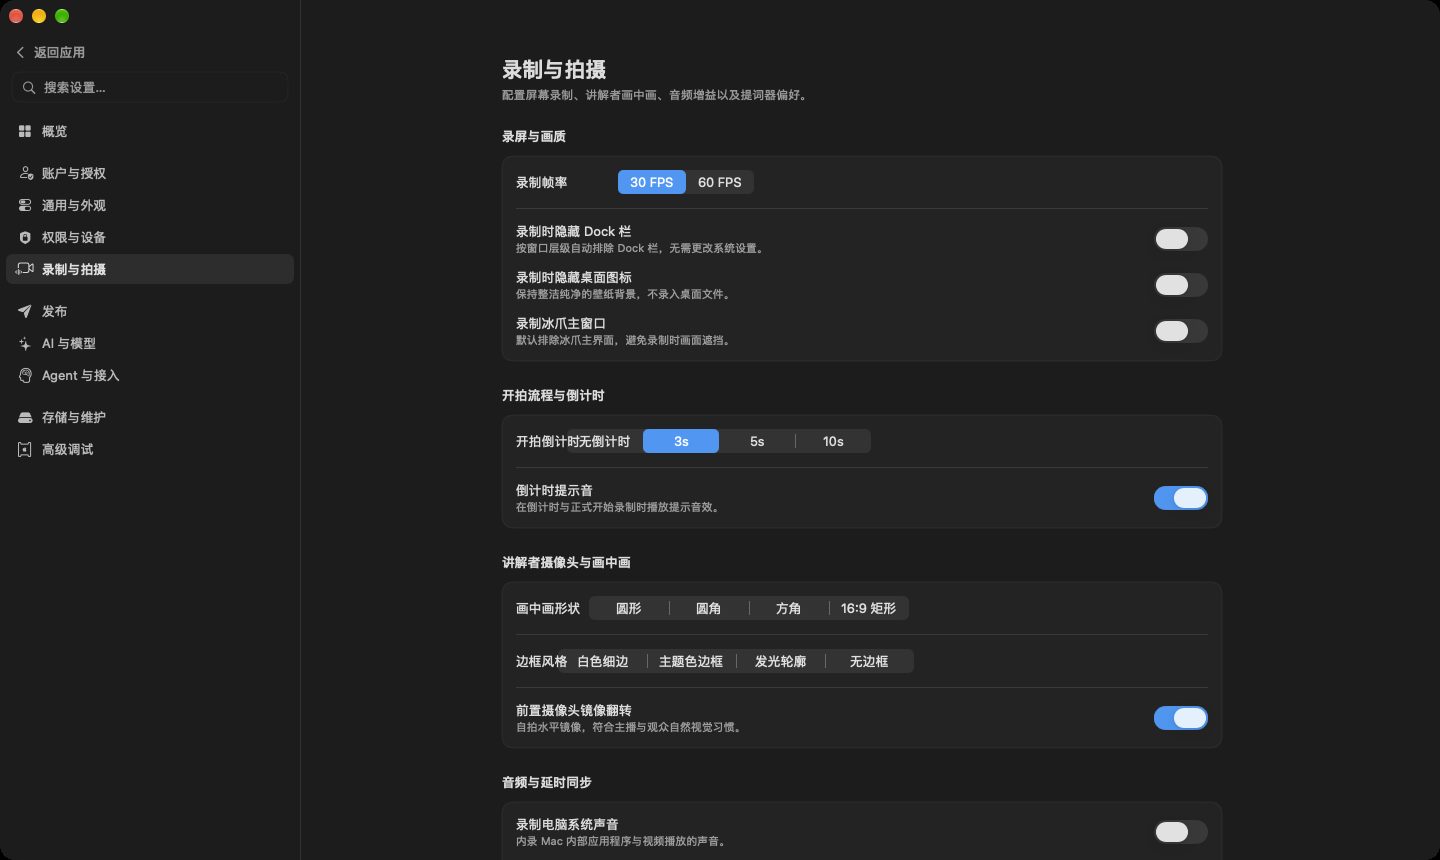Click the 讲解者摄像头与画中画 section title

coord(566,562)
